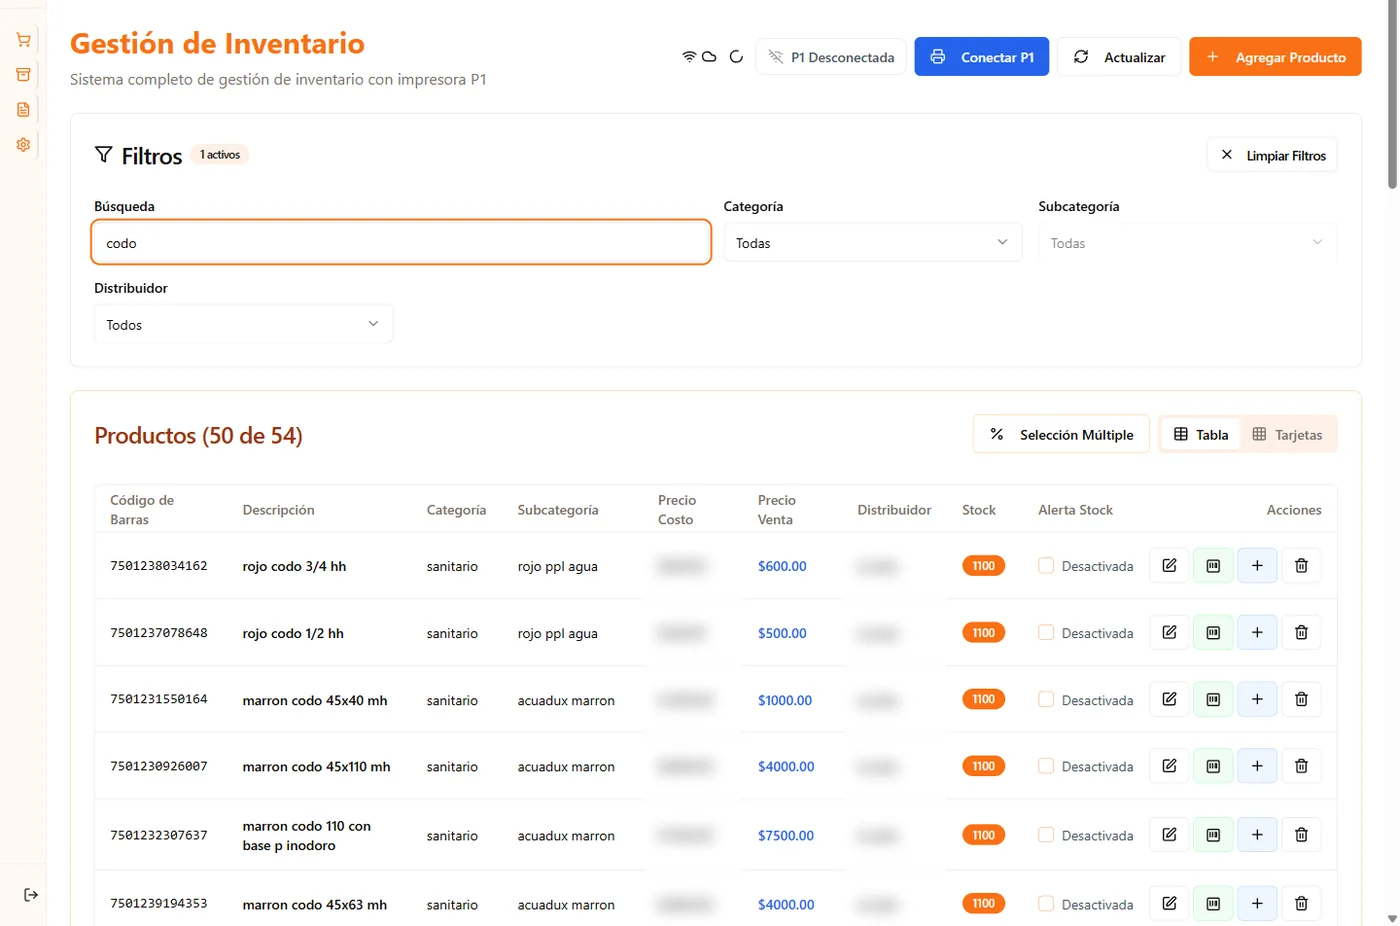
Task: Click Agregar Producto button
Action: point(1275,57)
